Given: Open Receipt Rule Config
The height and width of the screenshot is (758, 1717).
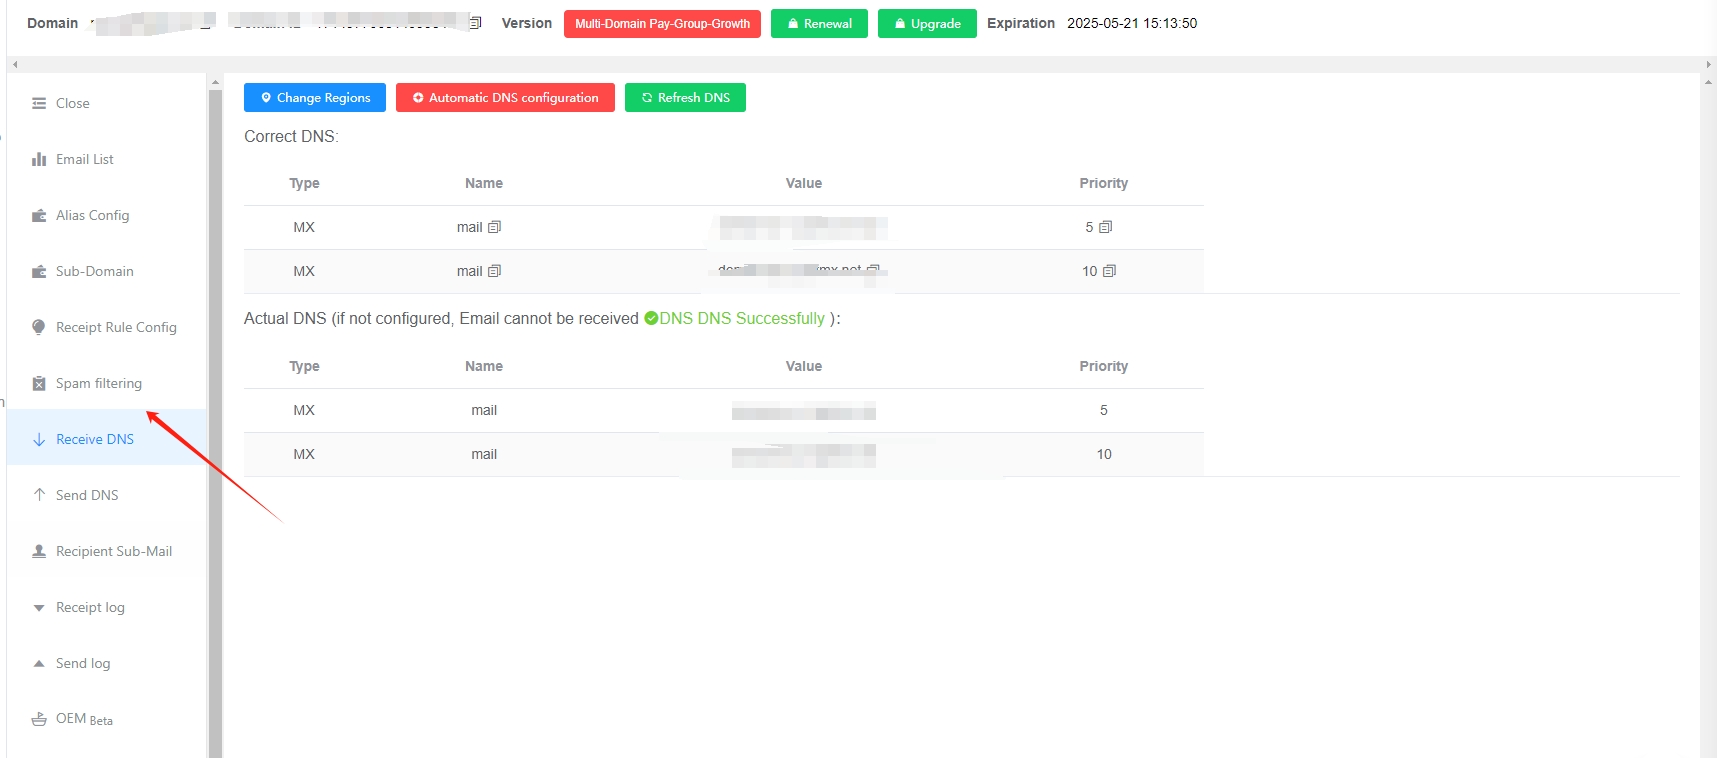Looking at the screenshot, I should point(106,327).
